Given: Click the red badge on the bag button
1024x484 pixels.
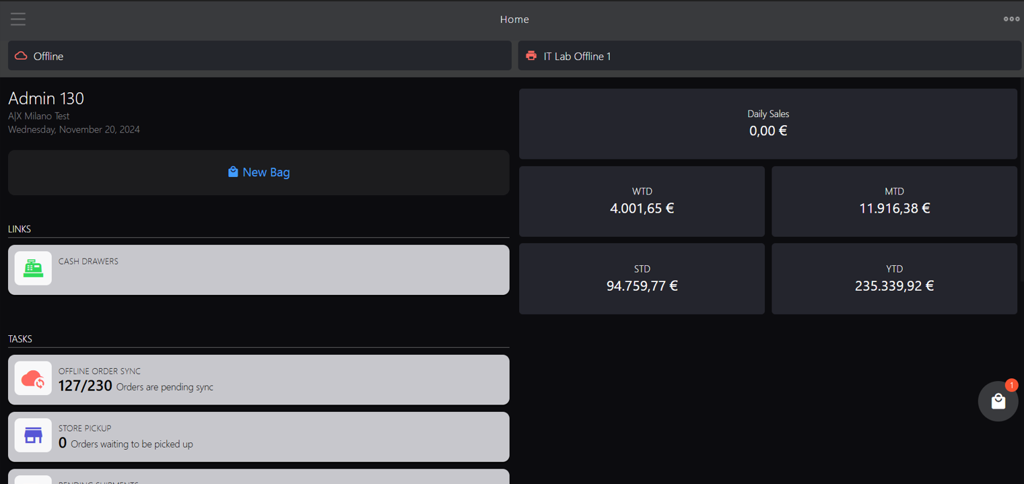Looking at the screenshot, I should pyautogui.click(x=1012, y=385).
